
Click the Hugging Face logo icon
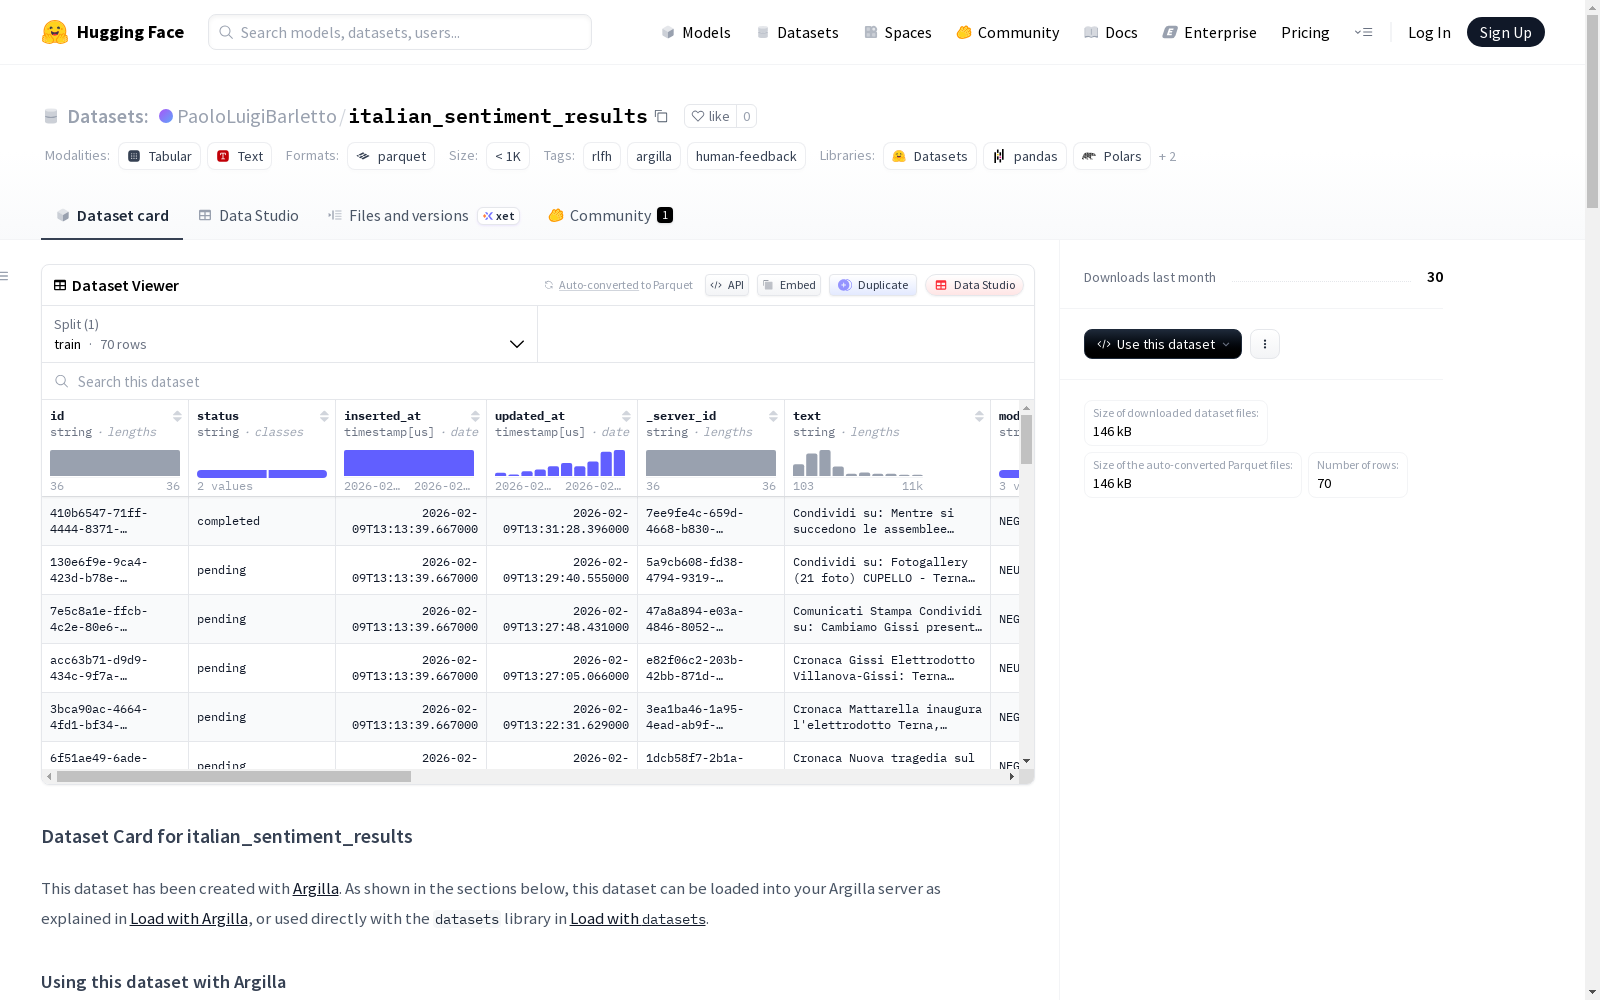pos(55,32)
